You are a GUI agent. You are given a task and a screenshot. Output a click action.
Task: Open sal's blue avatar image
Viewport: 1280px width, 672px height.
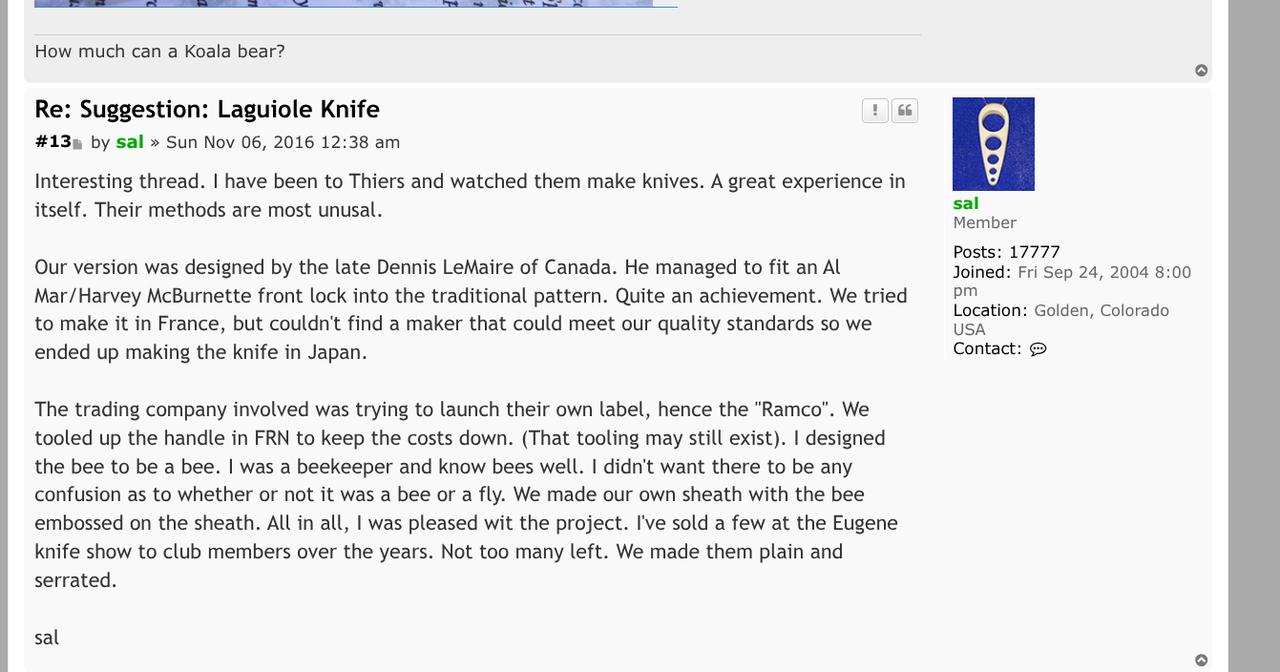993,144
